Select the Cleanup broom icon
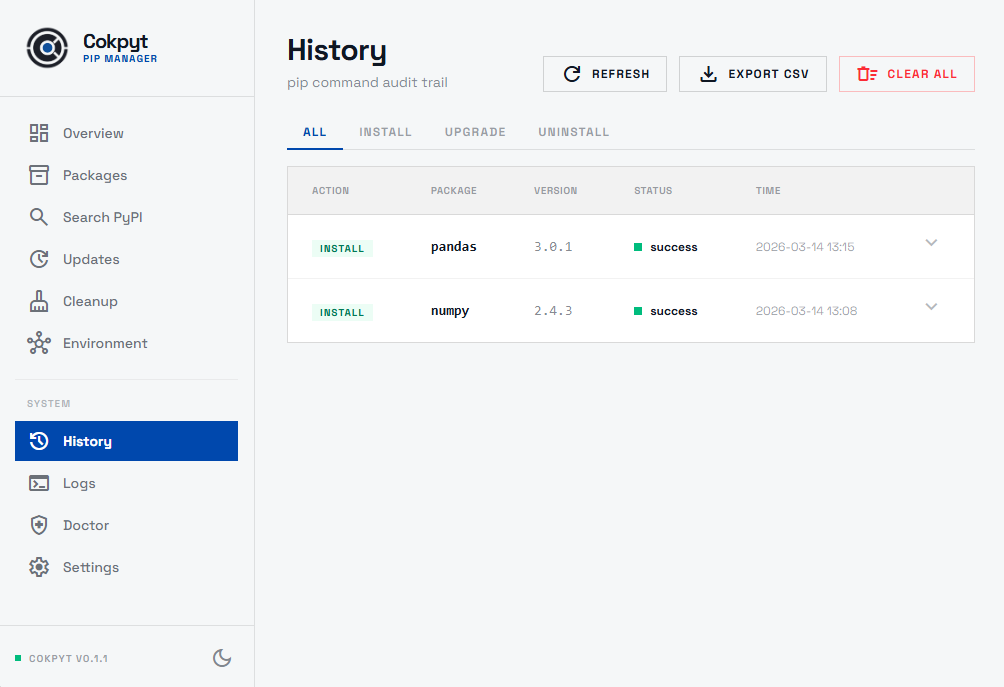The height and width of the screenshot is (687, 1004). [x=39, y=300]
